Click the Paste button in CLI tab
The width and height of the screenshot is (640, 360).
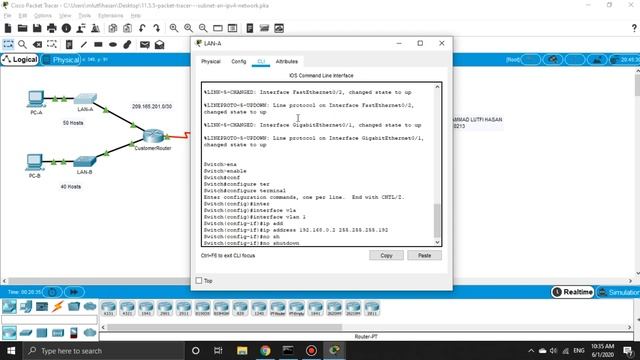coord(424,255)
